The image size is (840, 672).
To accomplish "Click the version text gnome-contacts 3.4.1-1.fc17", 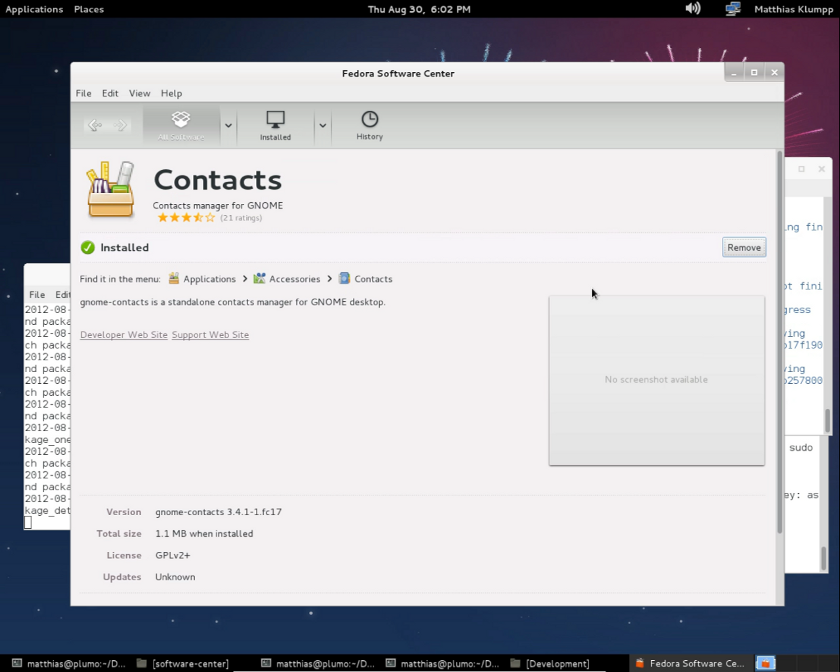I will (x=219, y=512).
